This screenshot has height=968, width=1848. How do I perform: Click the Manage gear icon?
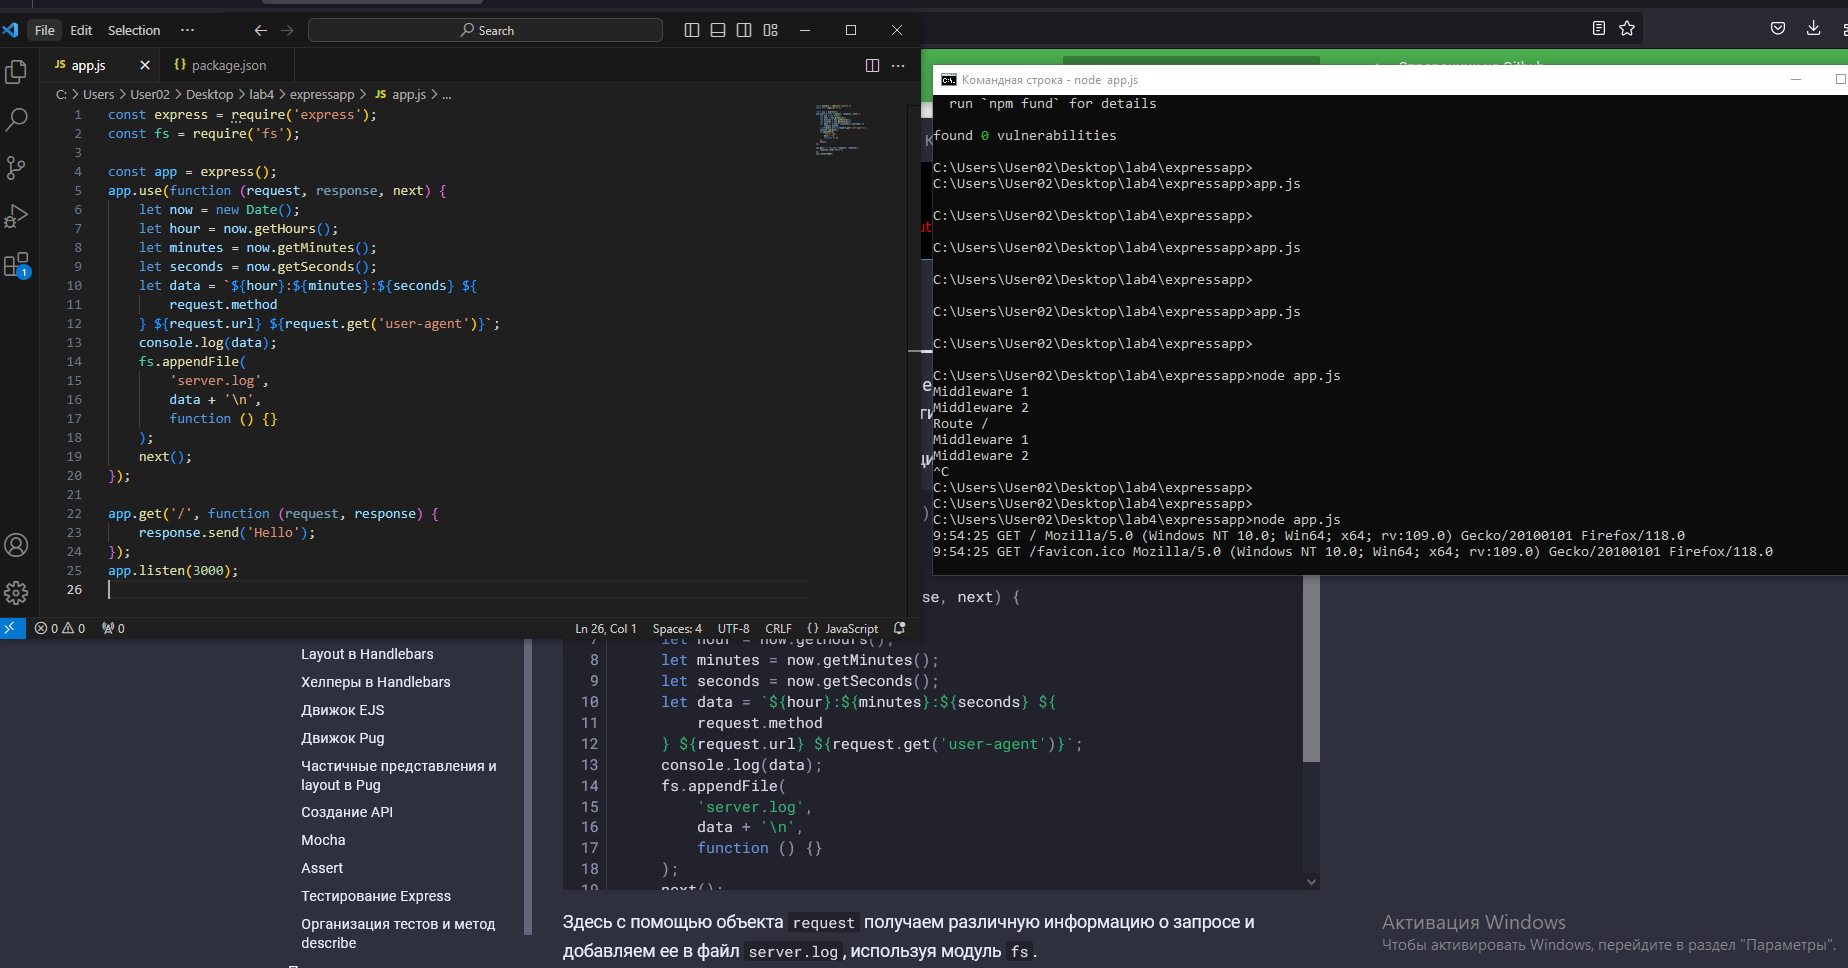pyautogui.click(x=16, y=593)
